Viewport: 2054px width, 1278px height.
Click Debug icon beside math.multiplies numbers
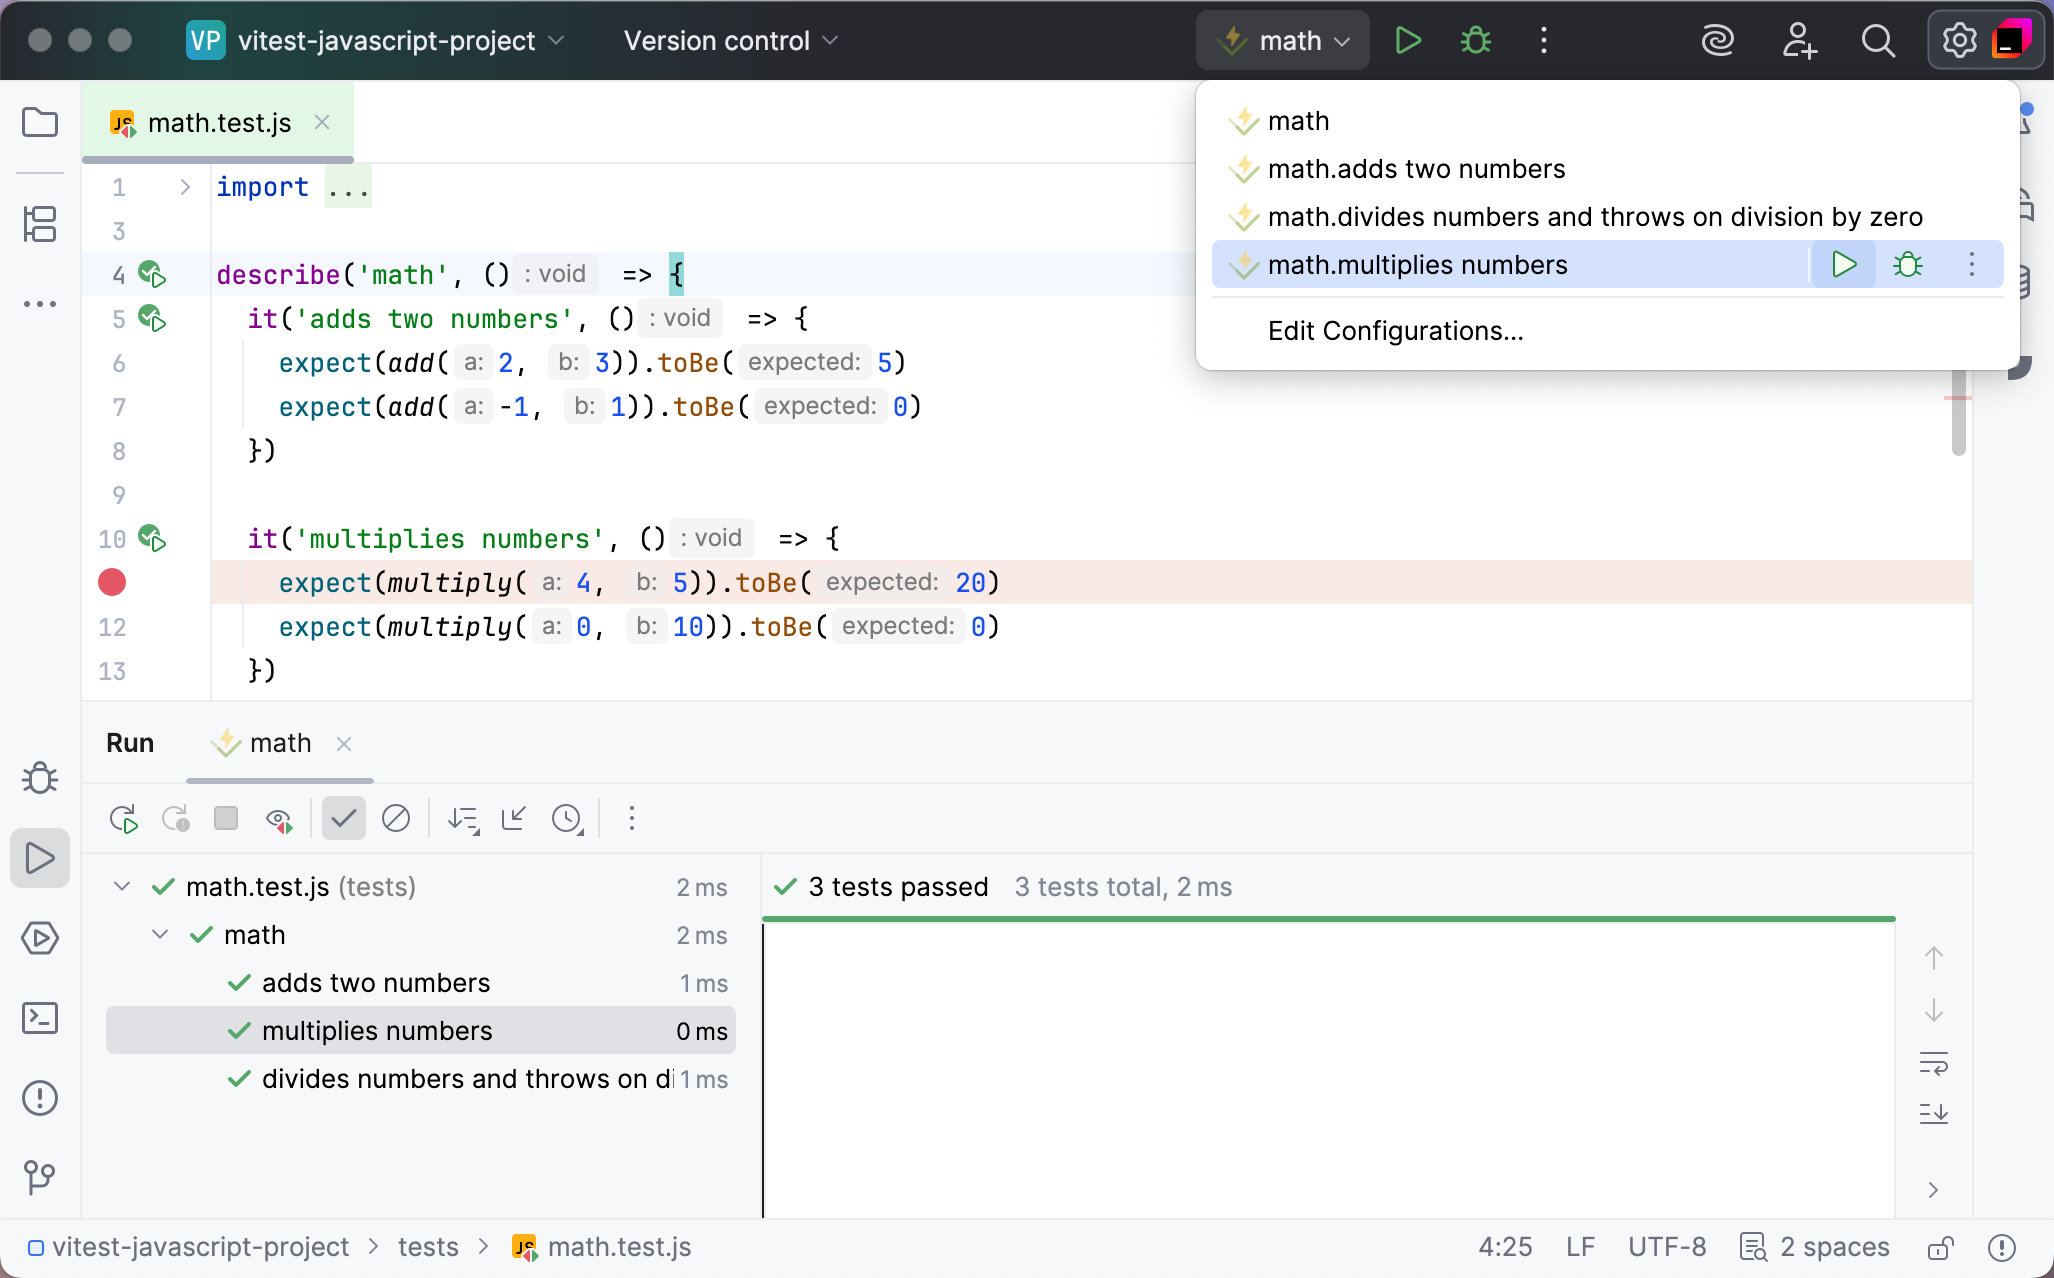coord(1907,265)
